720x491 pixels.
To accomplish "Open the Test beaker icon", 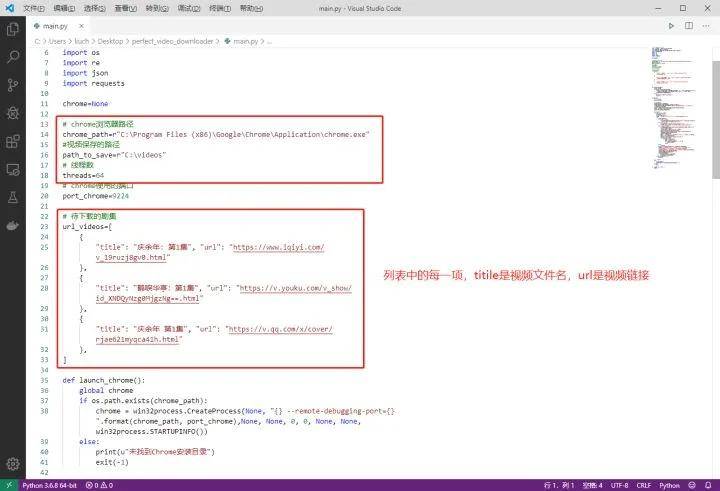I will [x=13, y=197].
